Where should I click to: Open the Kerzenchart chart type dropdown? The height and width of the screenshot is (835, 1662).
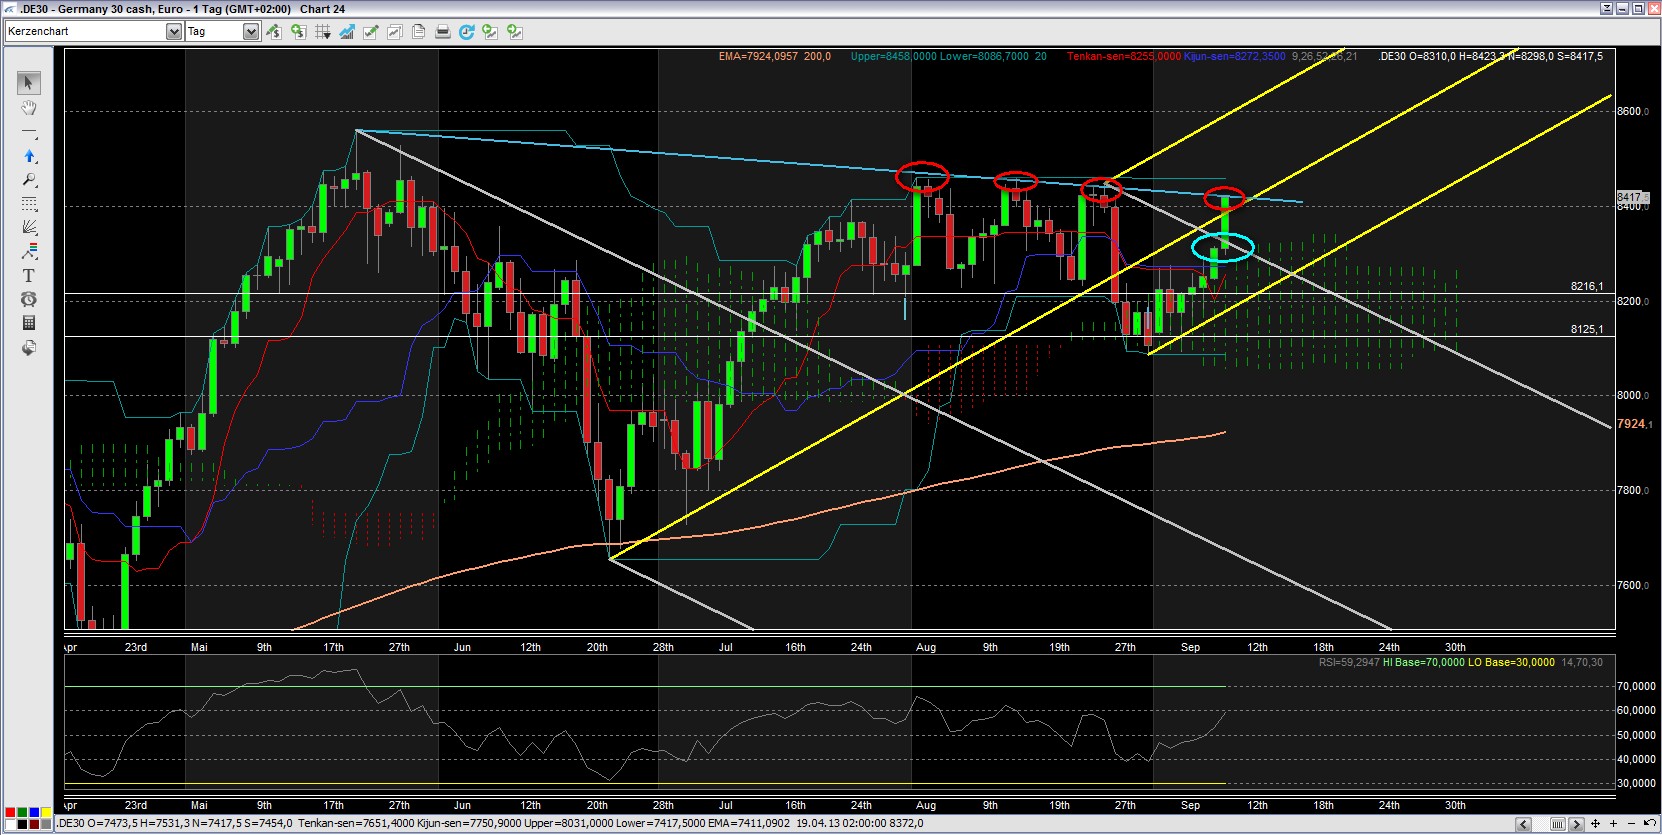[x=174, y=32]
